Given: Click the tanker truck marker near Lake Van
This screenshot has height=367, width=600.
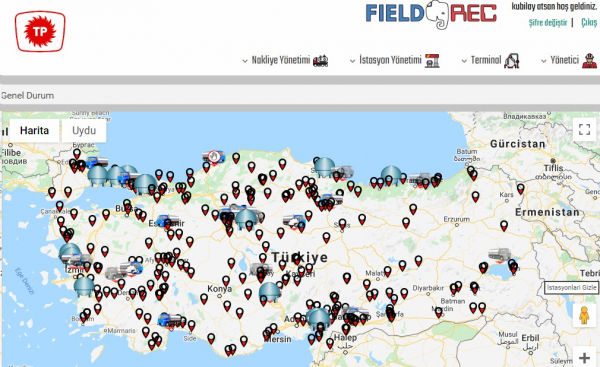Looking at the screenshot, I should [x=500, y=254].
